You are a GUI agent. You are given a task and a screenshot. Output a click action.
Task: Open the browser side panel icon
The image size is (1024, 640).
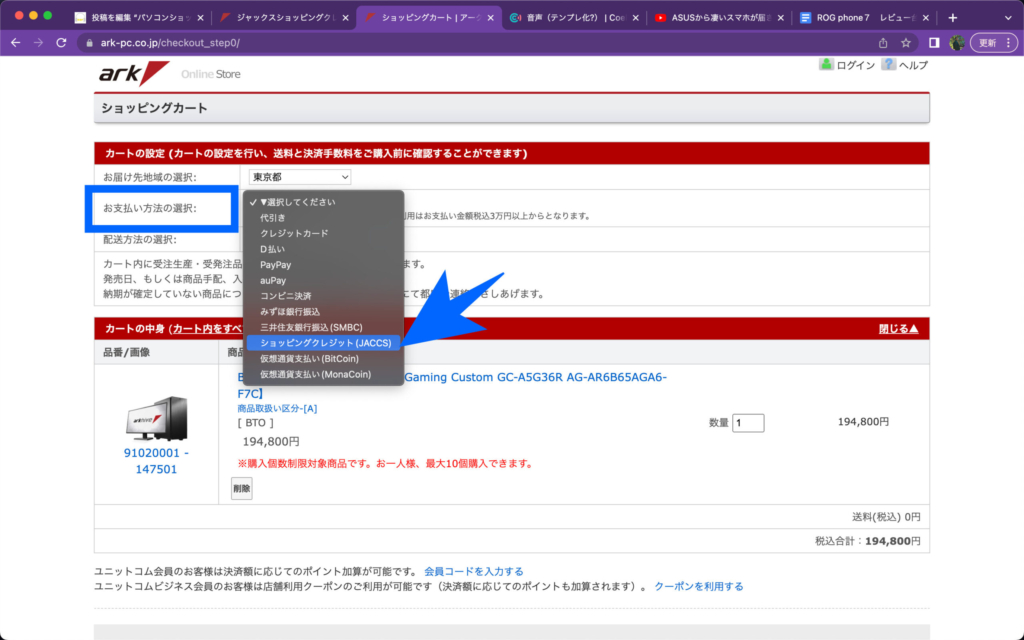point(933,43)
